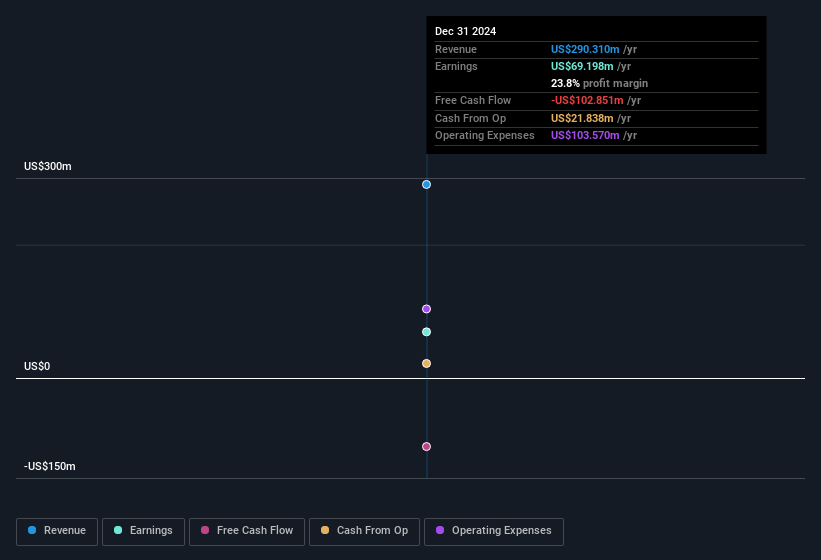Click the US$0 axis label

pos(37,366)
